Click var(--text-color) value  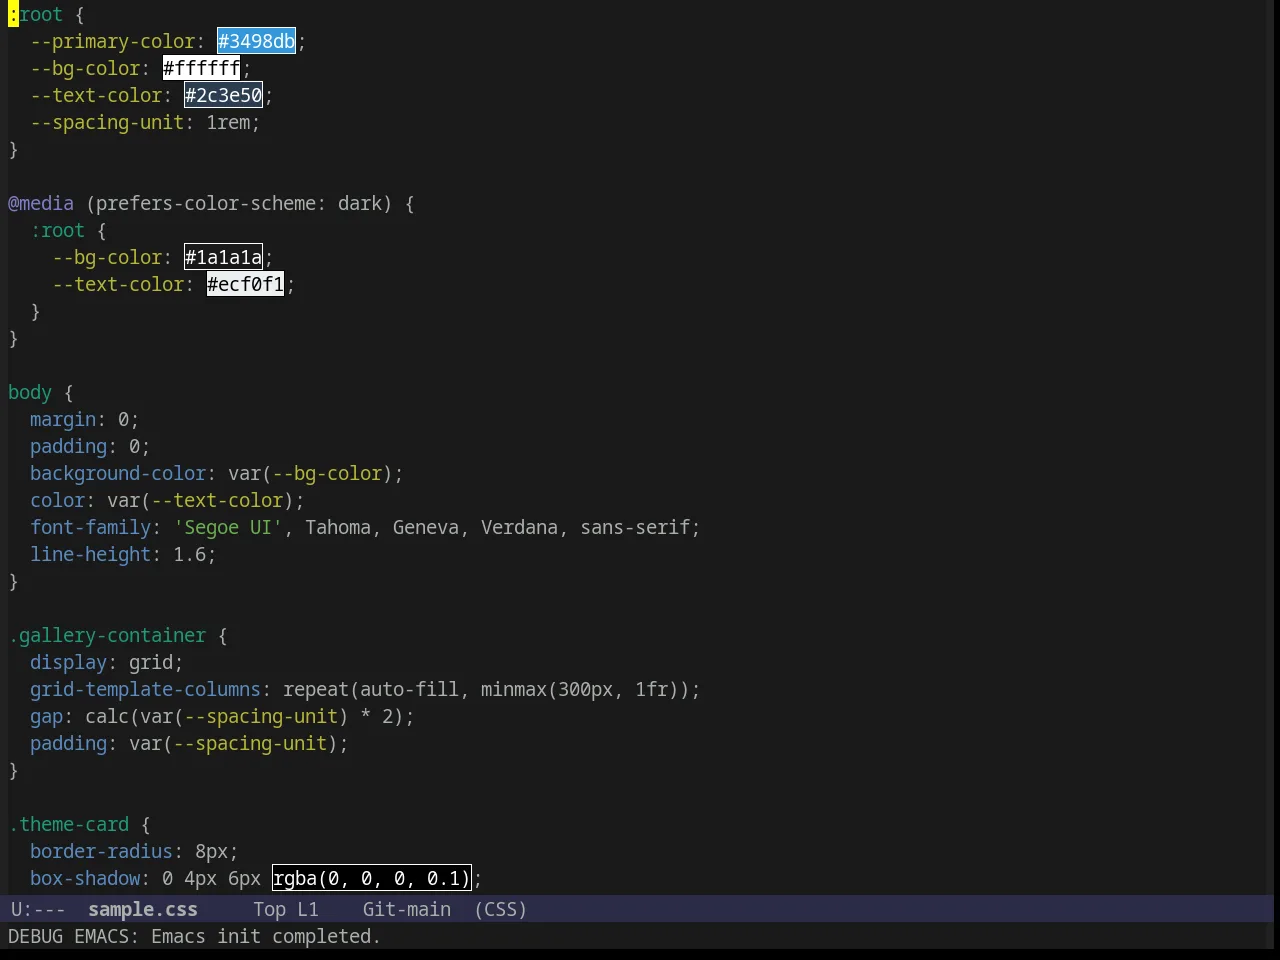(x=200, y=500)
